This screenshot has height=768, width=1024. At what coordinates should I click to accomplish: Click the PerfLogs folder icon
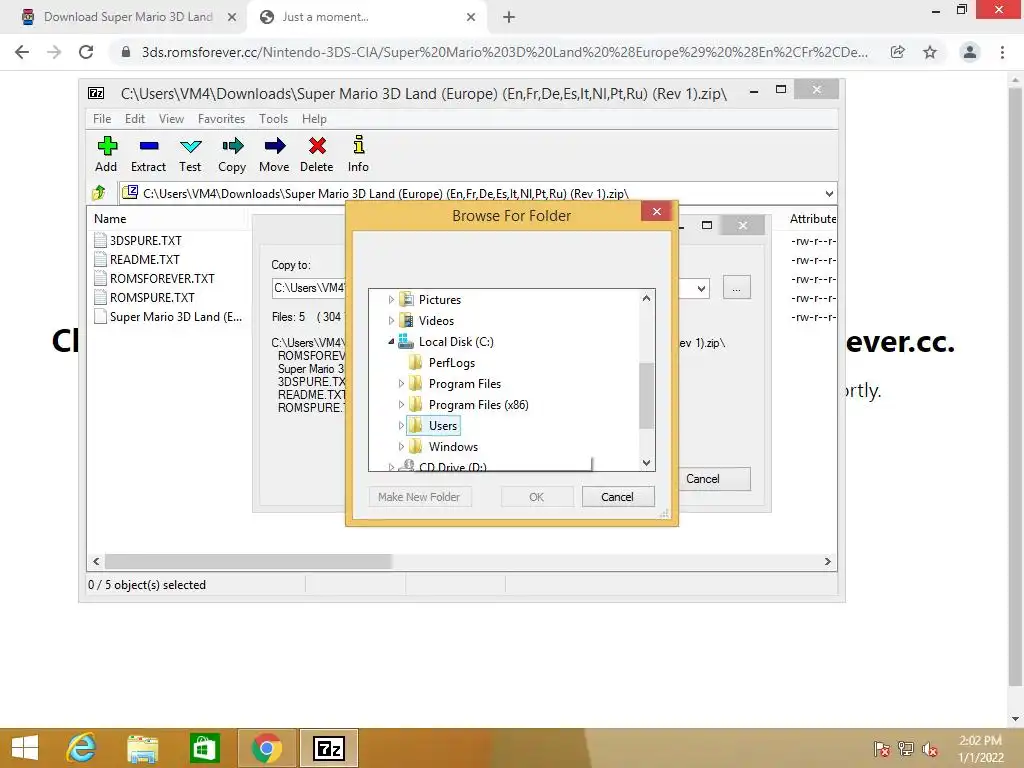415,362
